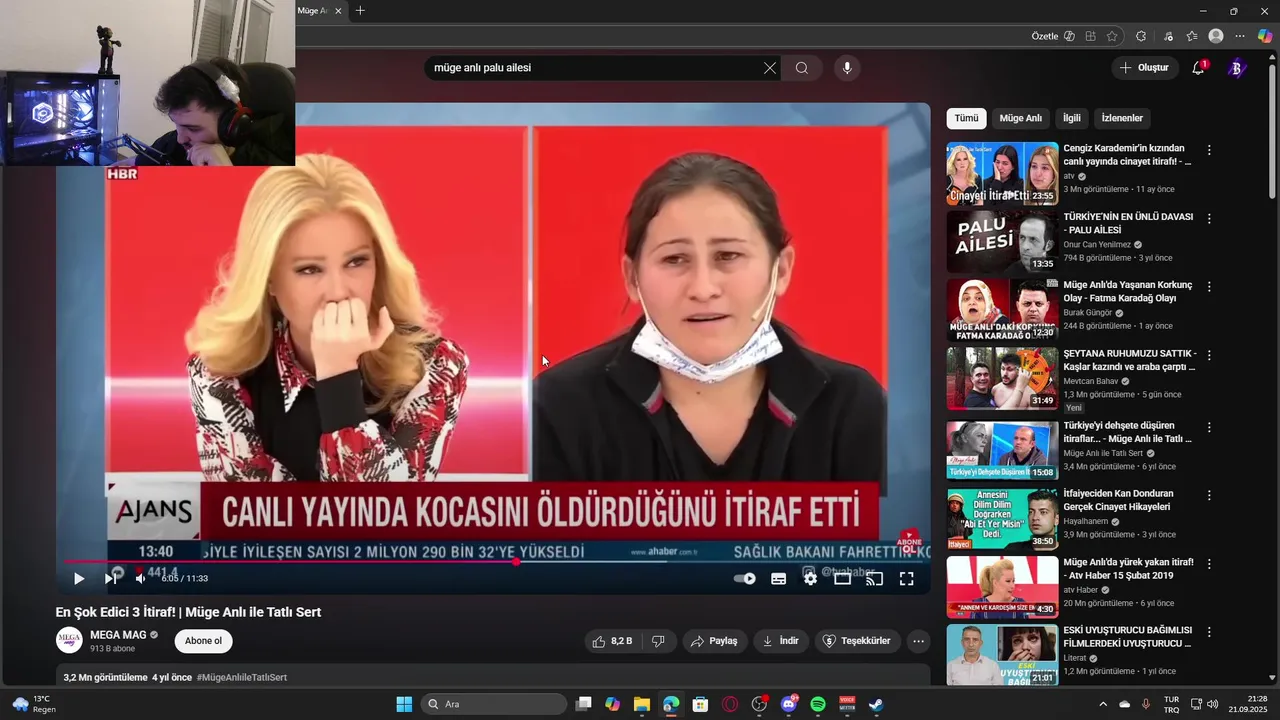
Task: Open the favorites list icon
Action: (x=1192, y=36)
